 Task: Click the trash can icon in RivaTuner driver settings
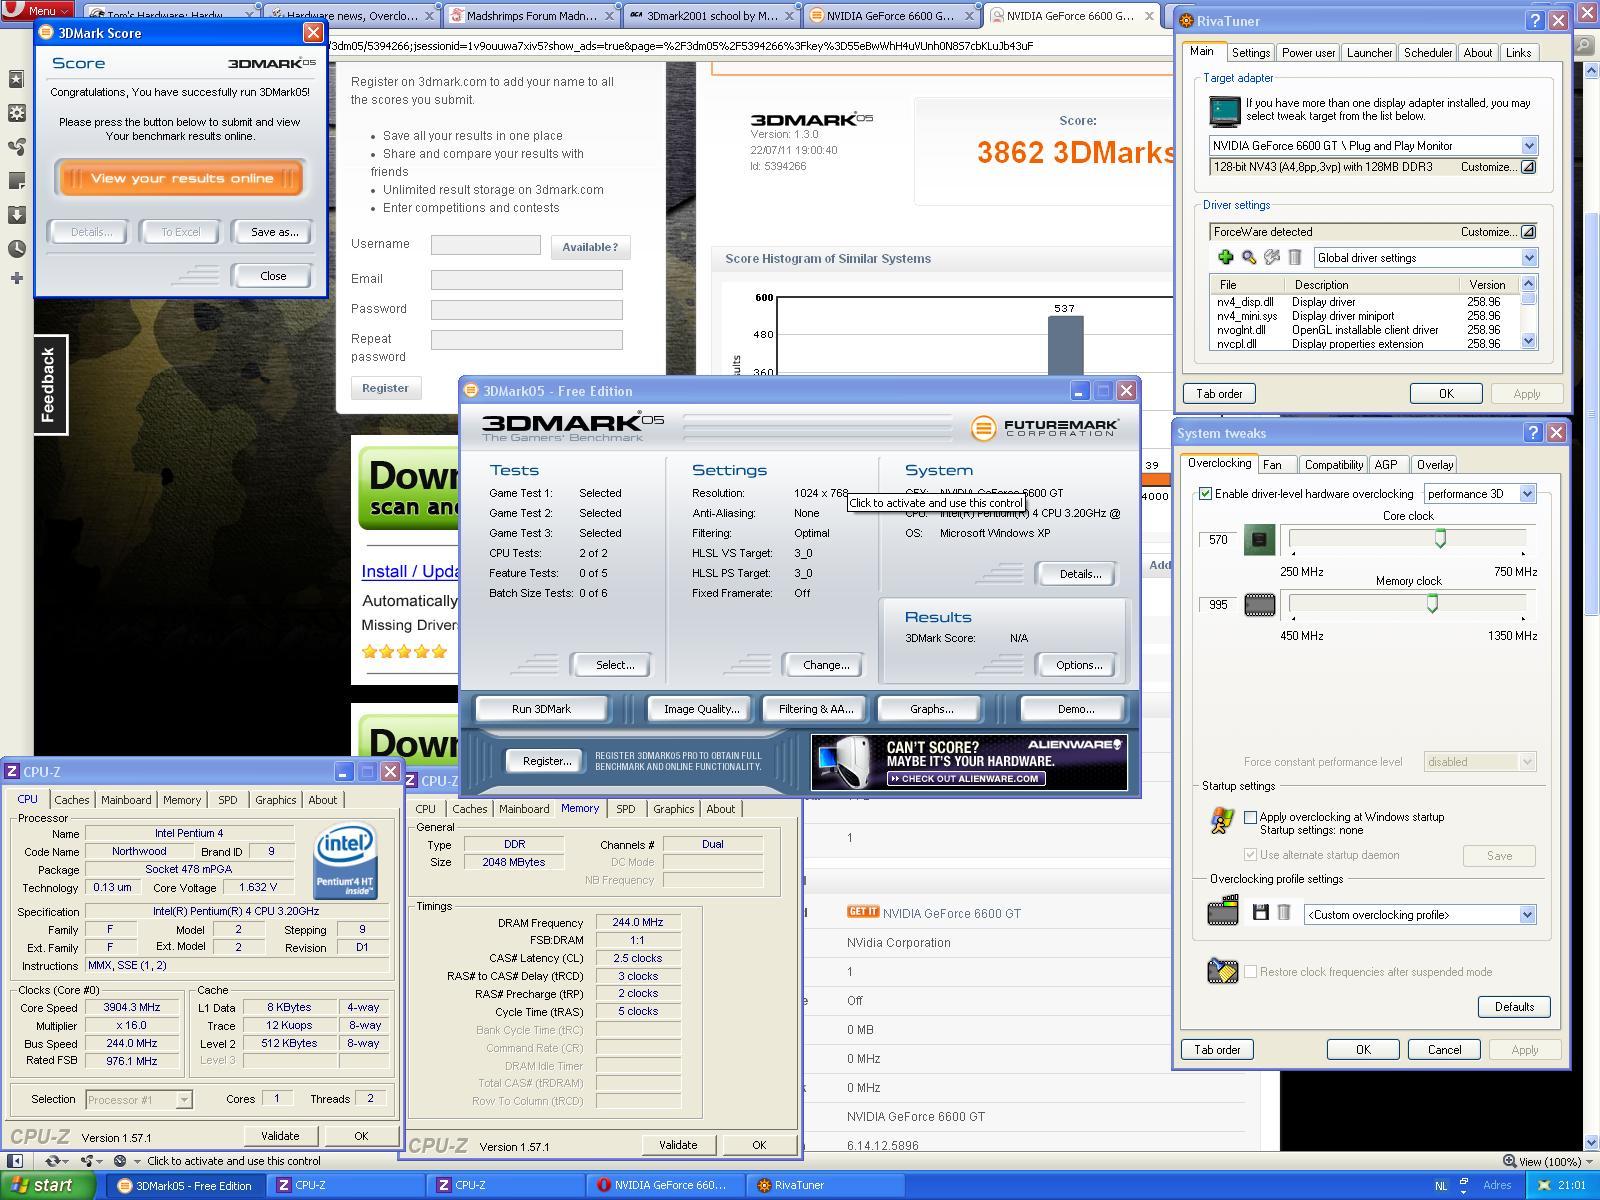pos(1294,258)
